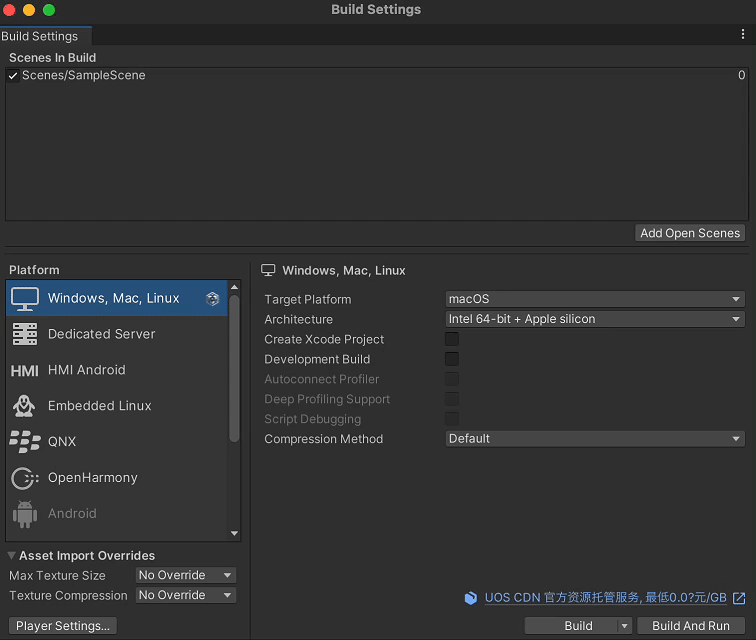Click the QNX platform icon
This screenshot has height=640, width=756.
[25, 442]
